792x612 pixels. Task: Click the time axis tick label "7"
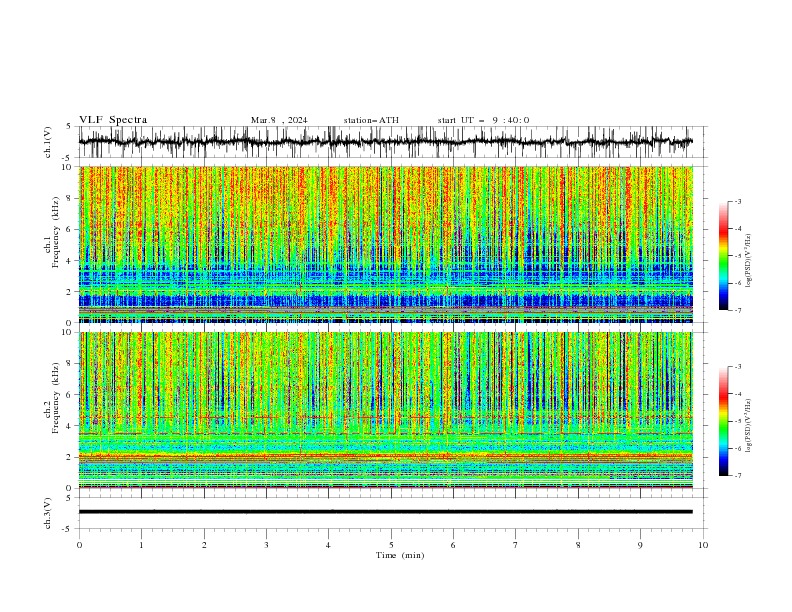click(516, 545)
